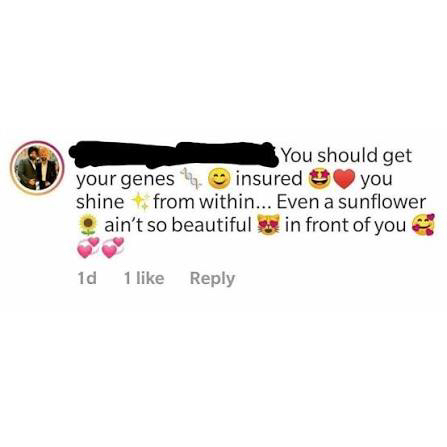This screenshot has width=447, height=447.
Task: Click the word 'sunflower' in the comment
Action: pos(382,202)
